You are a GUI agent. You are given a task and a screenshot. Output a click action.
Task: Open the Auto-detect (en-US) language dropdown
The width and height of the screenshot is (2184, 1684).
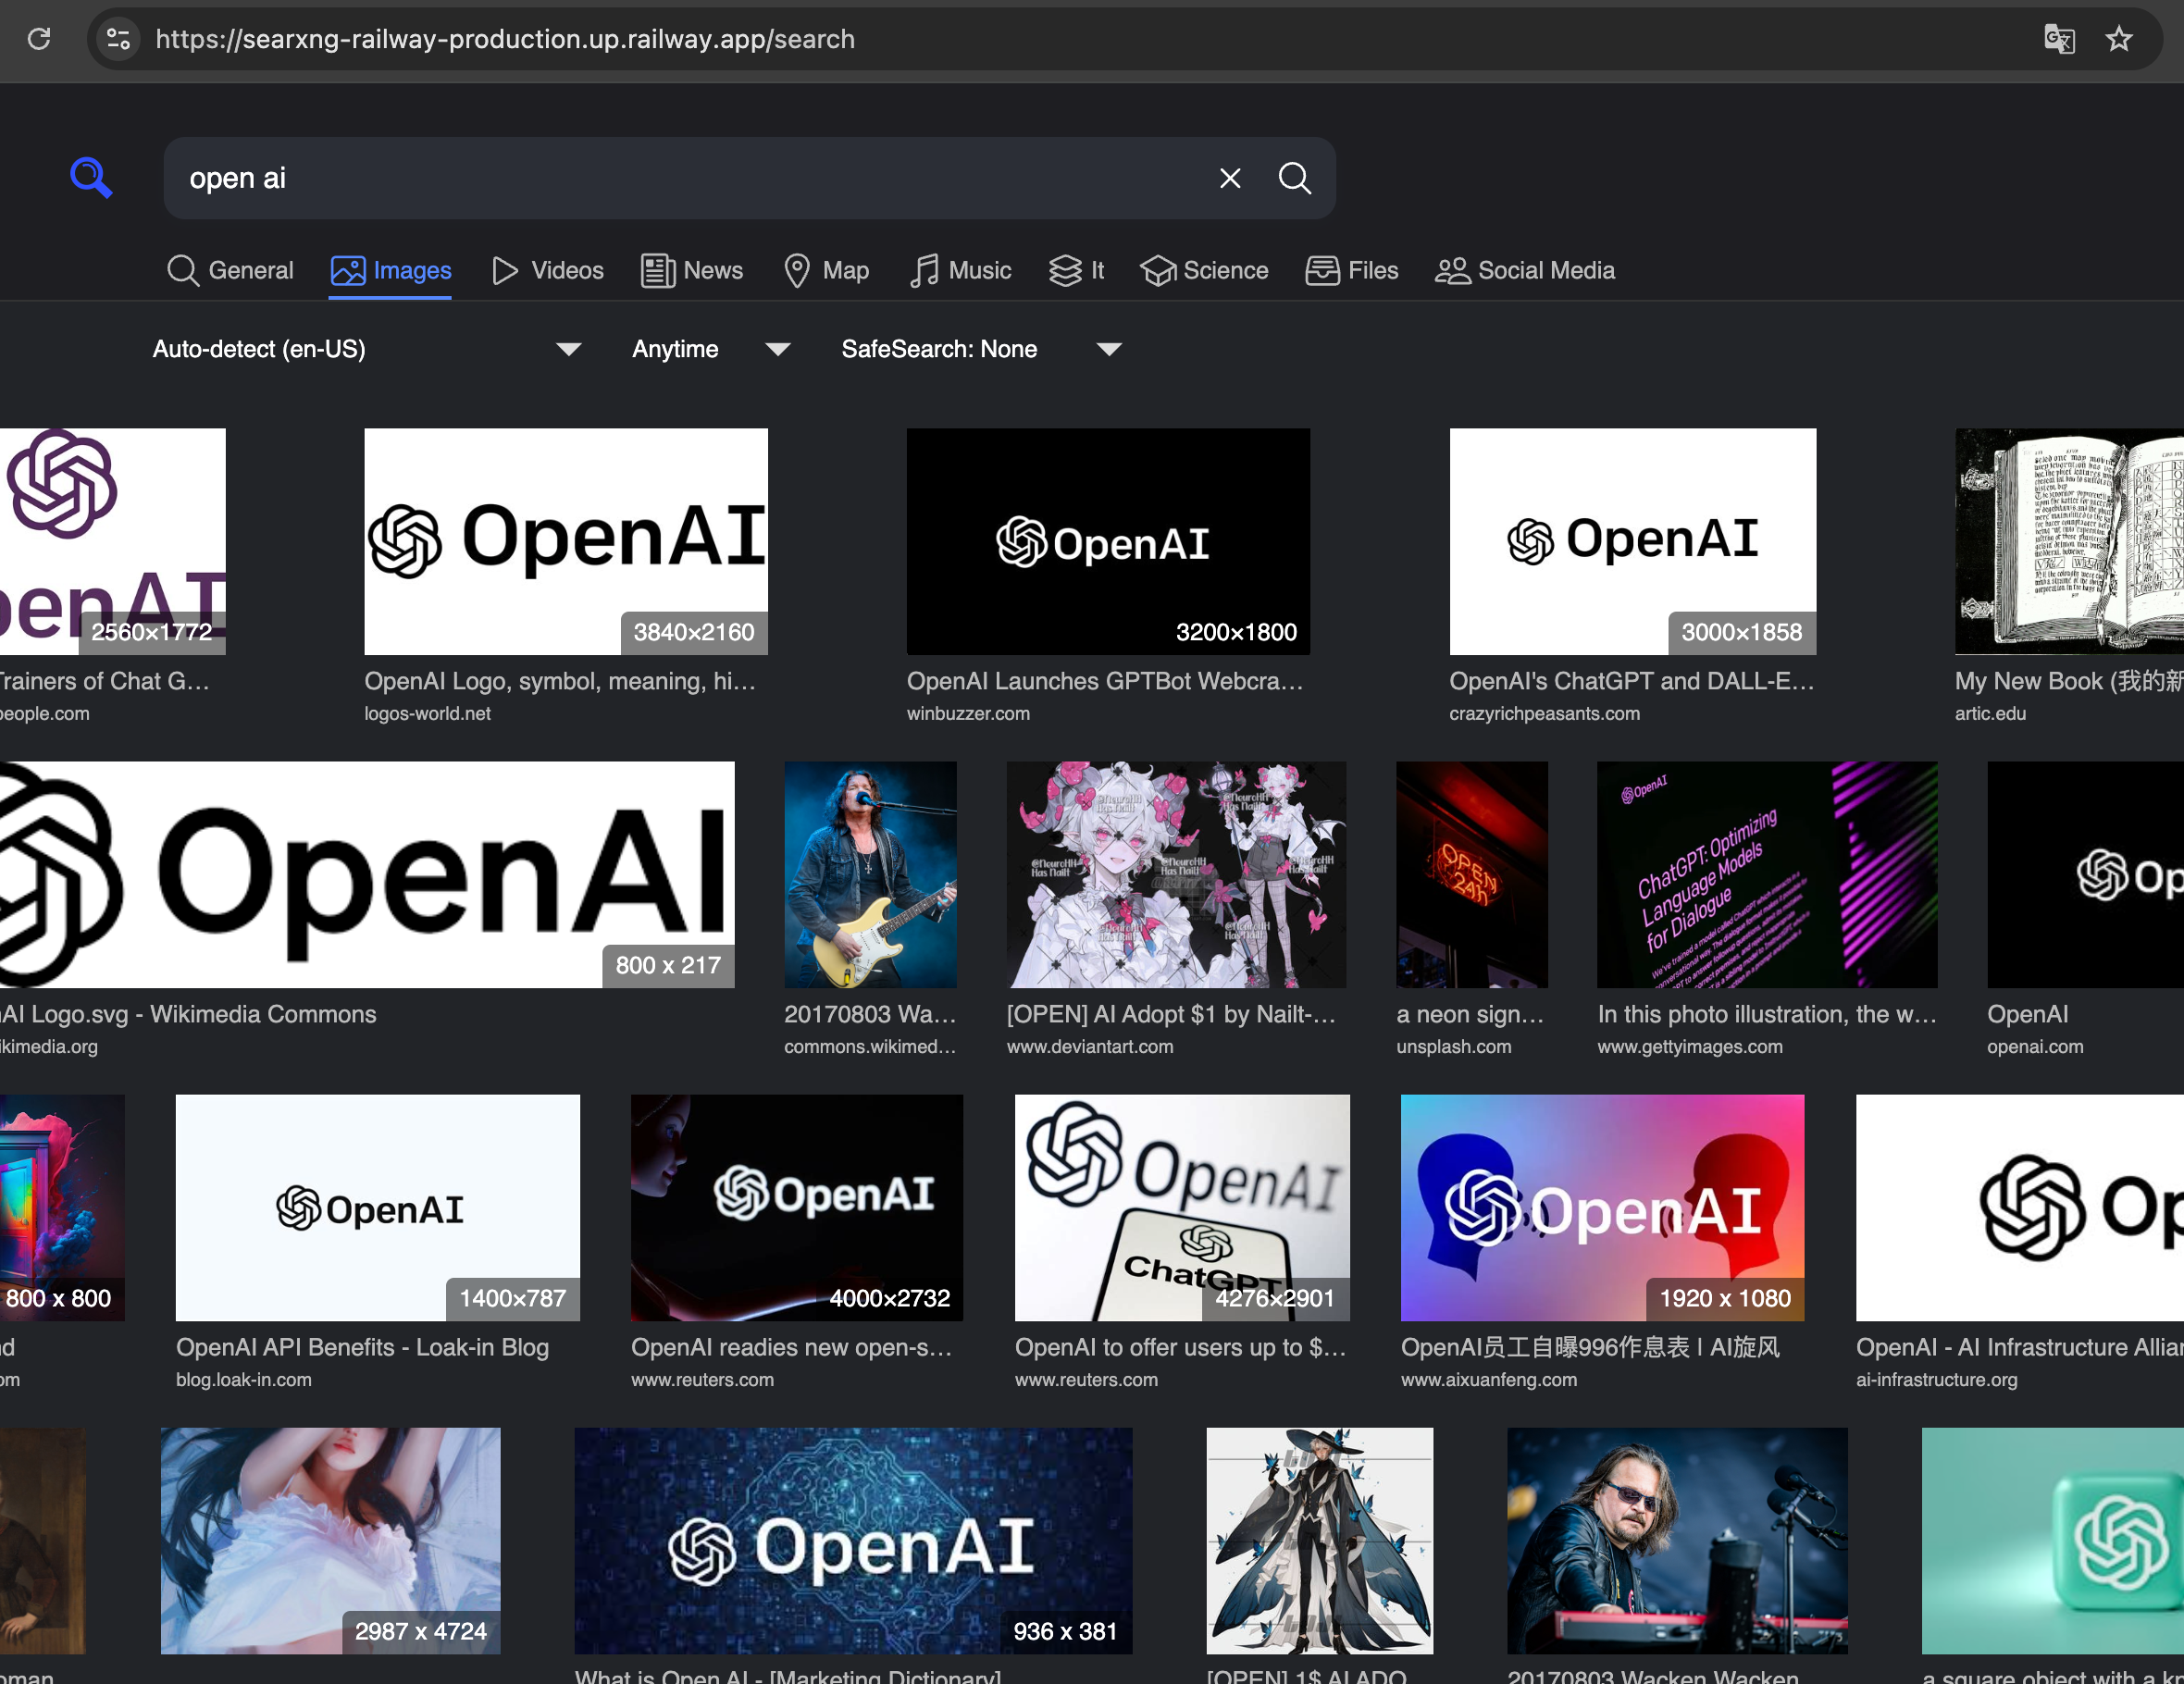click(x=366, y=349)
